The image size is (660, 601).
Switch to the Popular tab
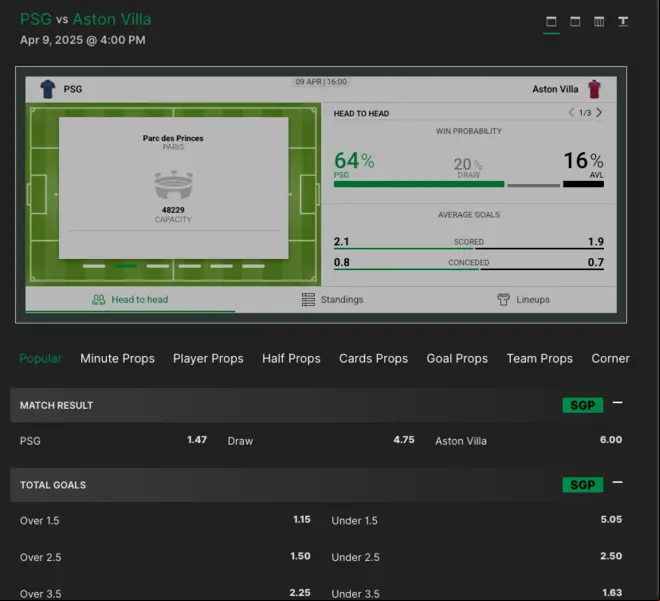coord(40,359)
